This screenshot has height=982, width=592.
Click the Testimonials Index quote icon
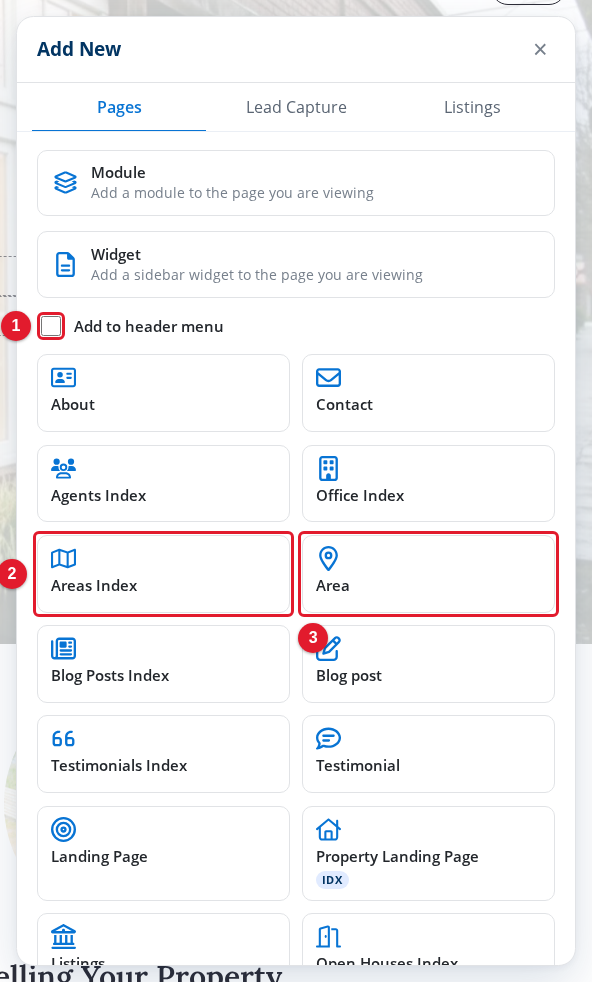click(x=63, y=738)
